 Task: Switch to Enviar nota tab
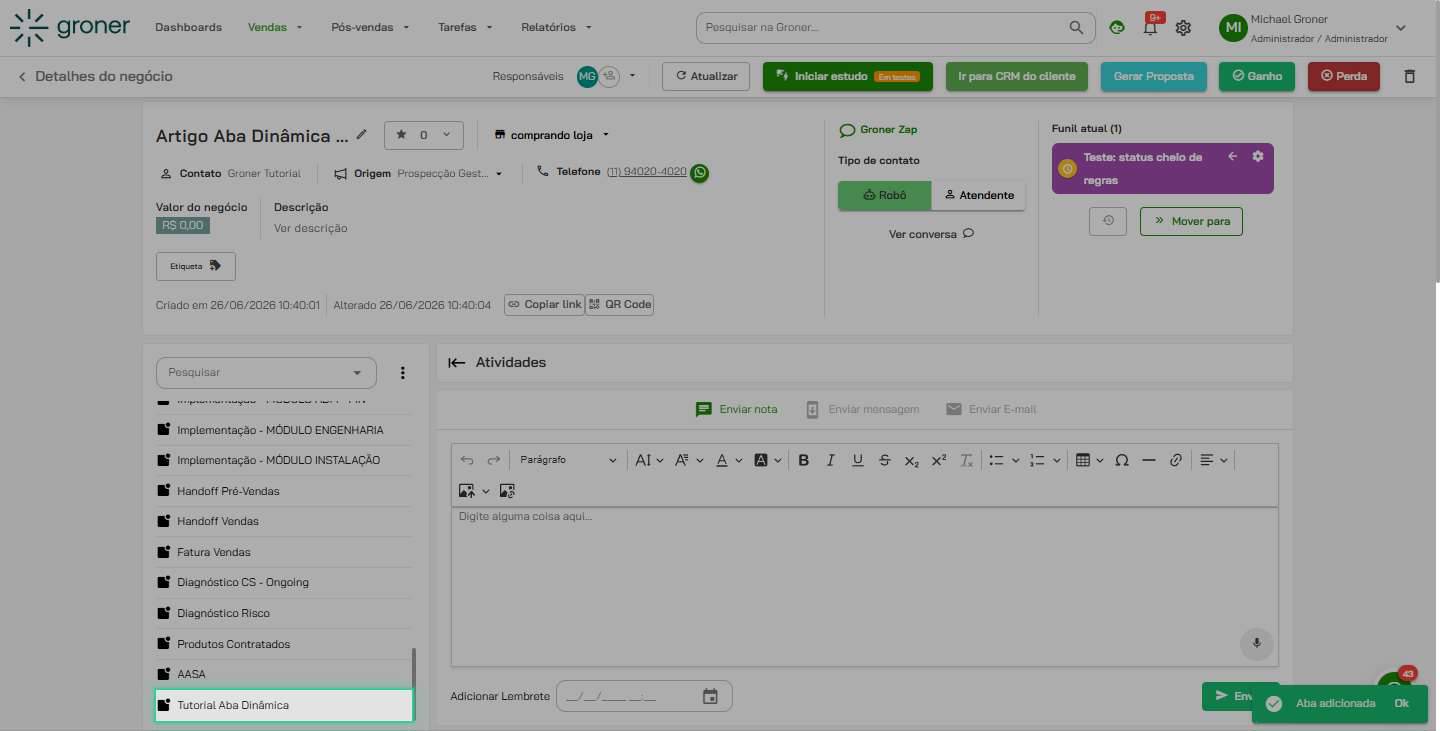click(x=737, y=409)
